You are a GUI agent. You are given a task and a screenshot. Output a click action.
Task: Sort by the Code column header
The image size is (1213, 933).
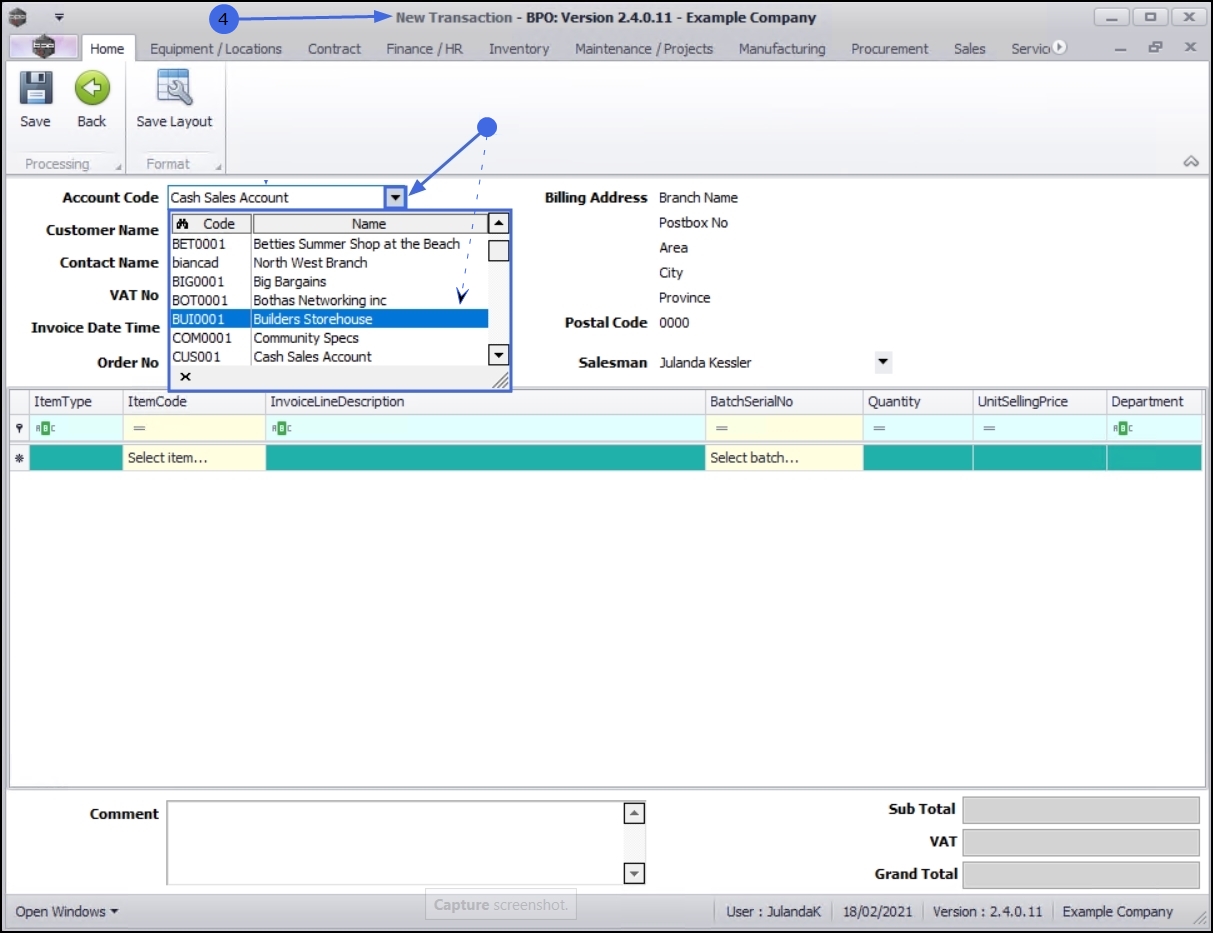211,224
